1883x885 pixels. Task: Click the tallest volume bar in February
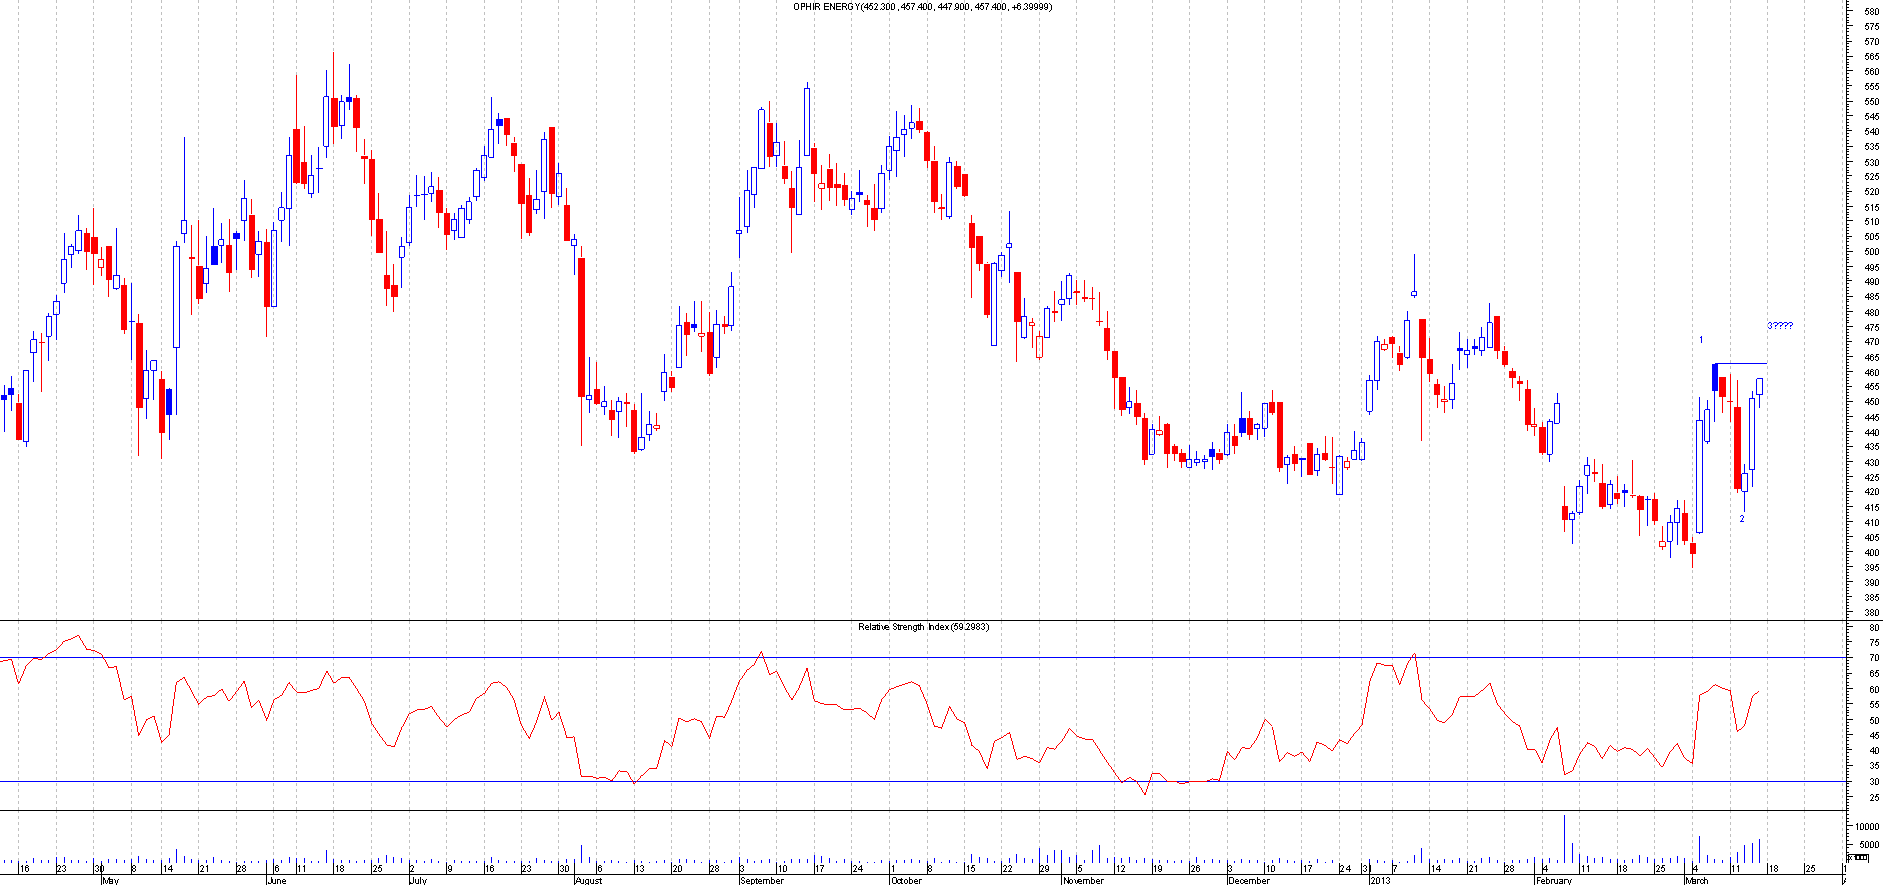[1564, 840]
